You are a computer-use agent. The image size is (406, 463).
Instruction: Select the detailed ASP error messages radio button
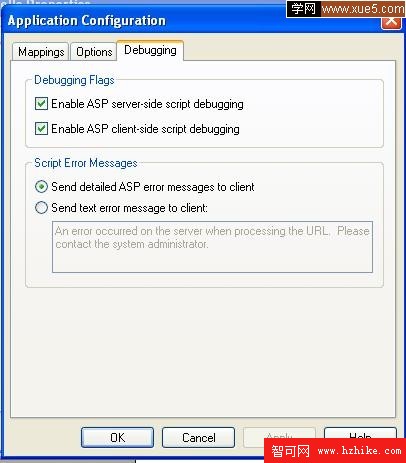click(x=41, y=187)
